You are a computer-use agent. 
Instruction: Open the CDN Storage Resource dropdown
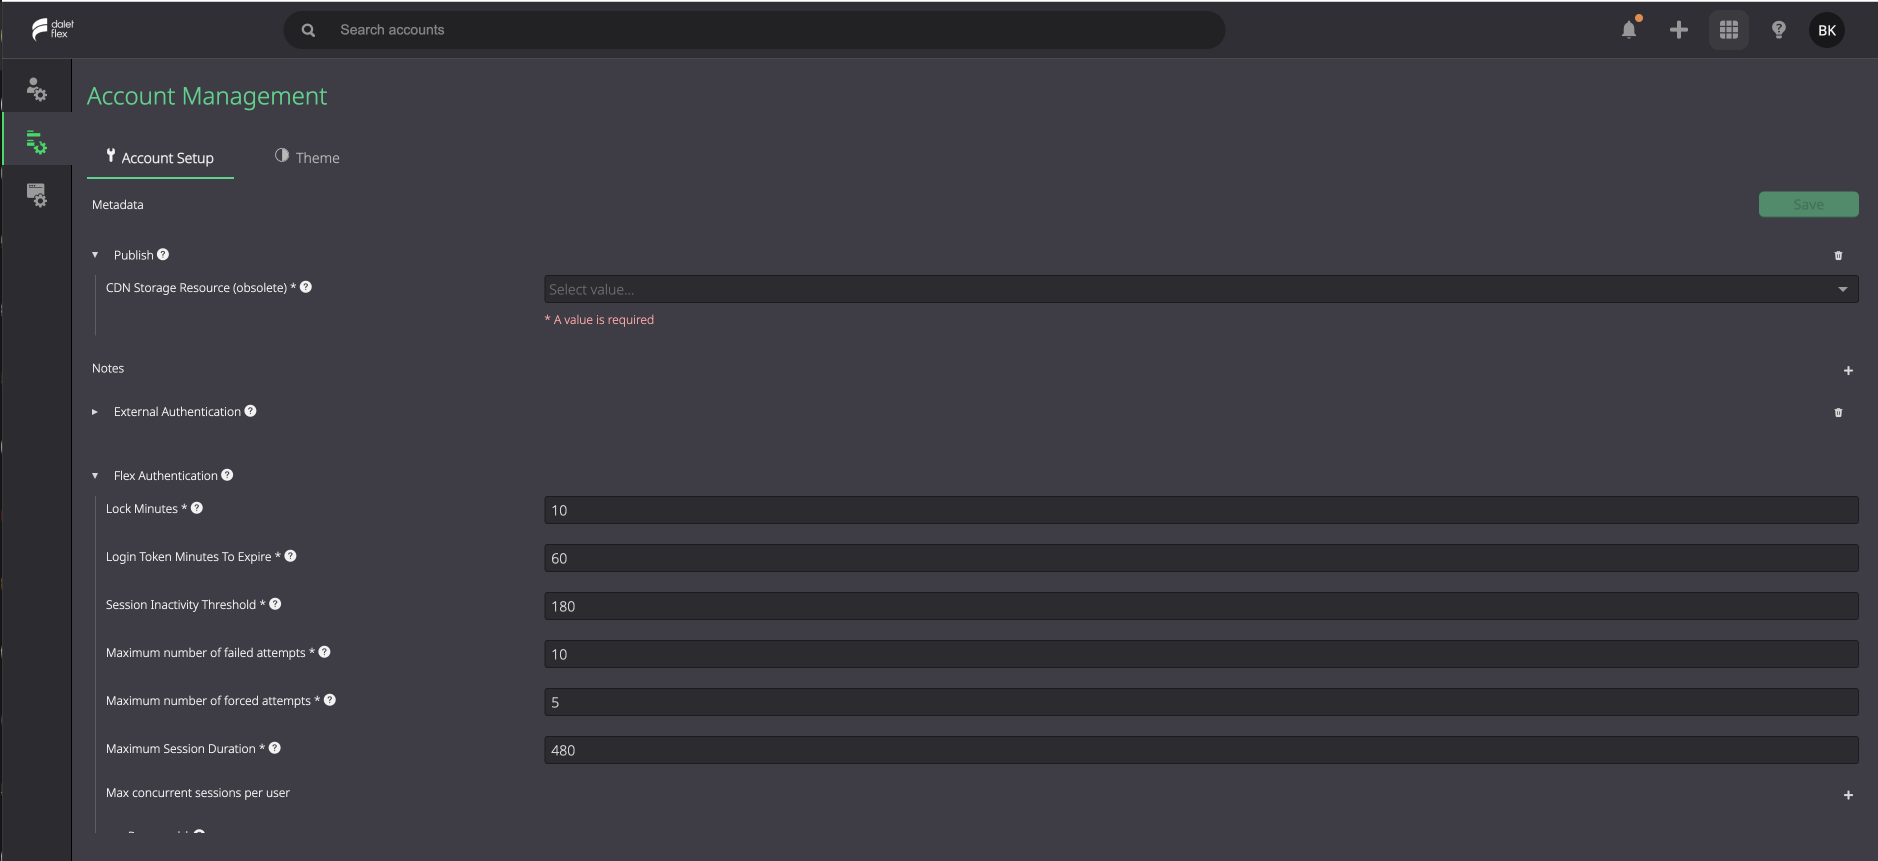coord(1201,289)
